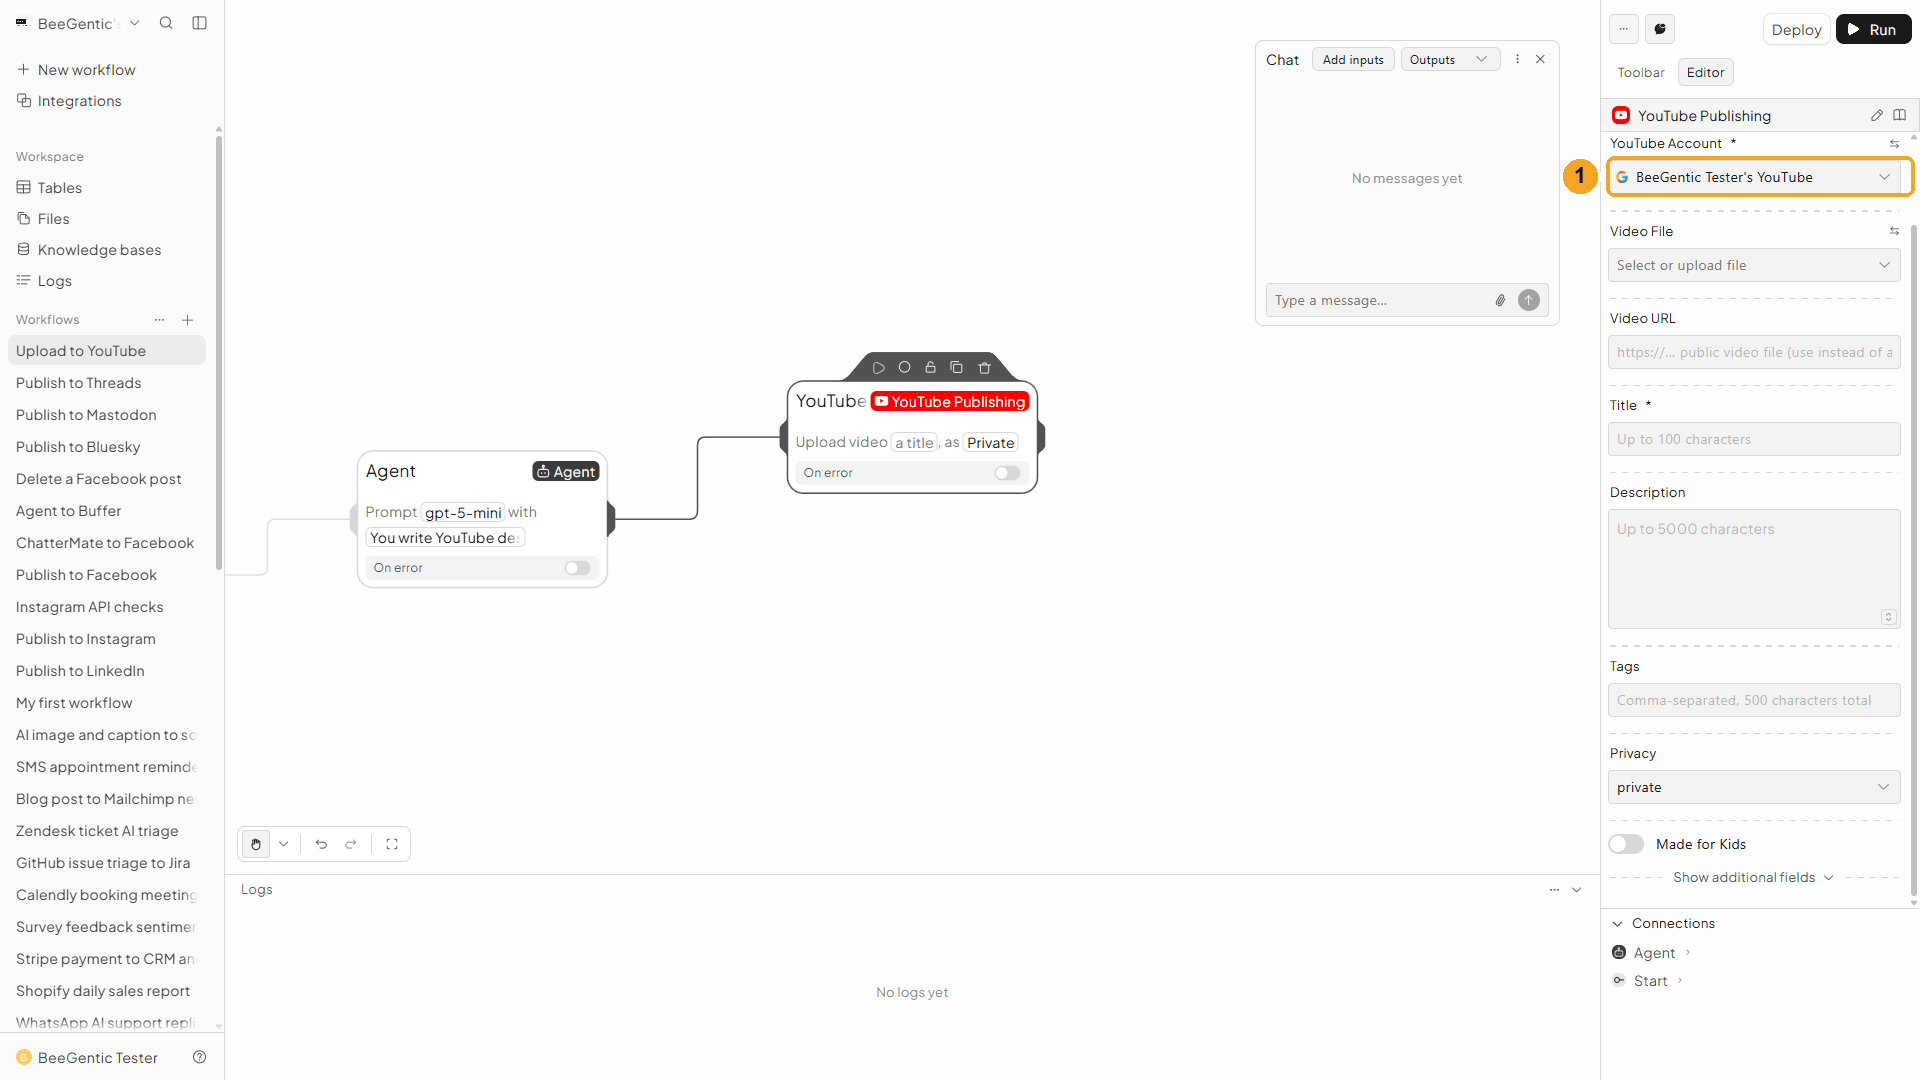Duplicate the YouTube node
Viewport: 1920px width, 1080px height.
coord(957,368)
